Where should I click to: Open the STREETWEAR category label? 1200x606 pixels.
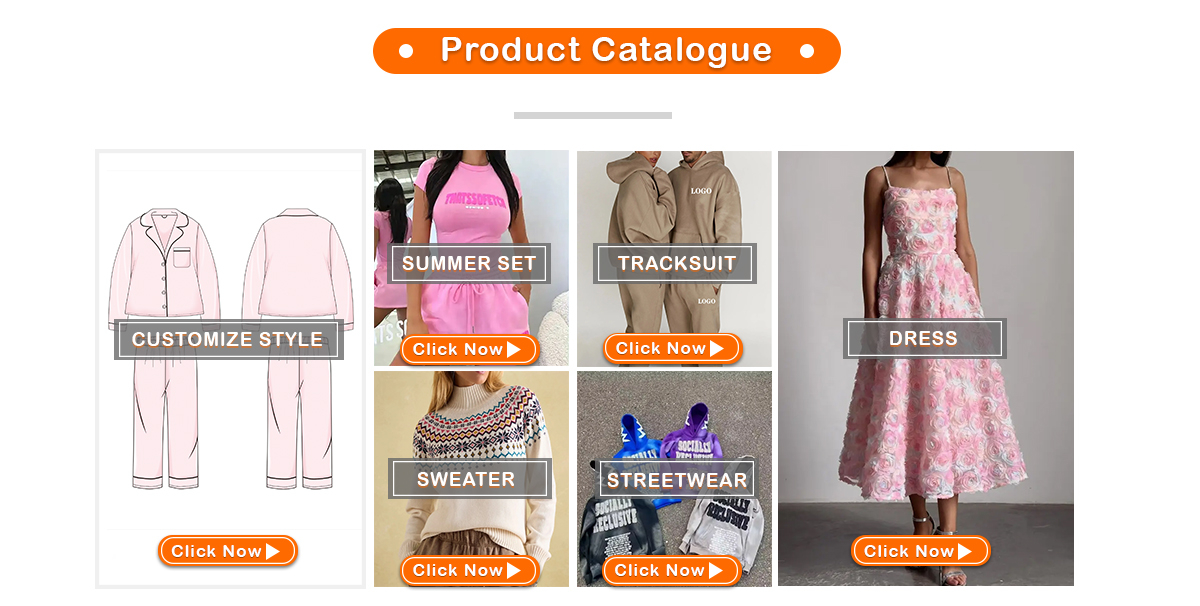[x=676, y=479]
